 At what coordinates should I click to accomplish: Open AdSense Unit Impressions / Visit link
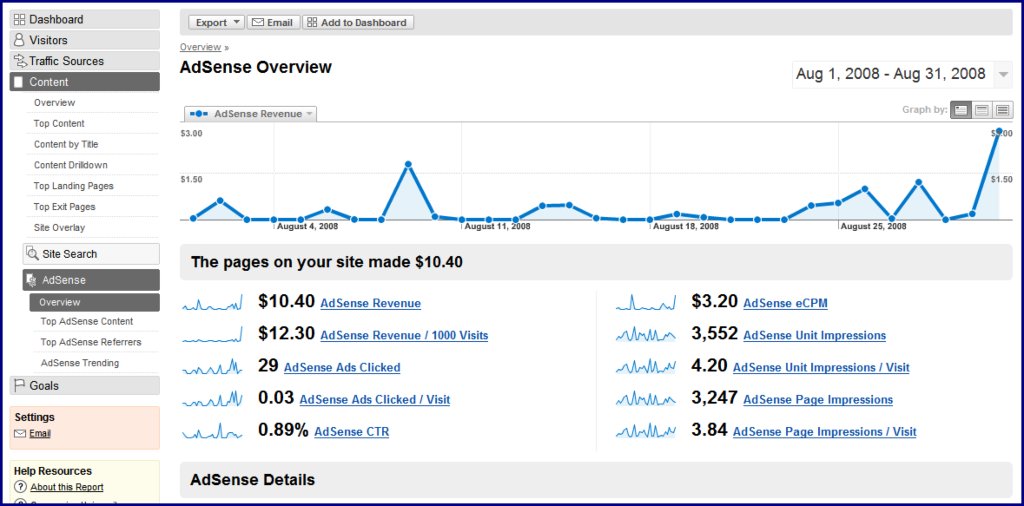[x=822, y=368]
